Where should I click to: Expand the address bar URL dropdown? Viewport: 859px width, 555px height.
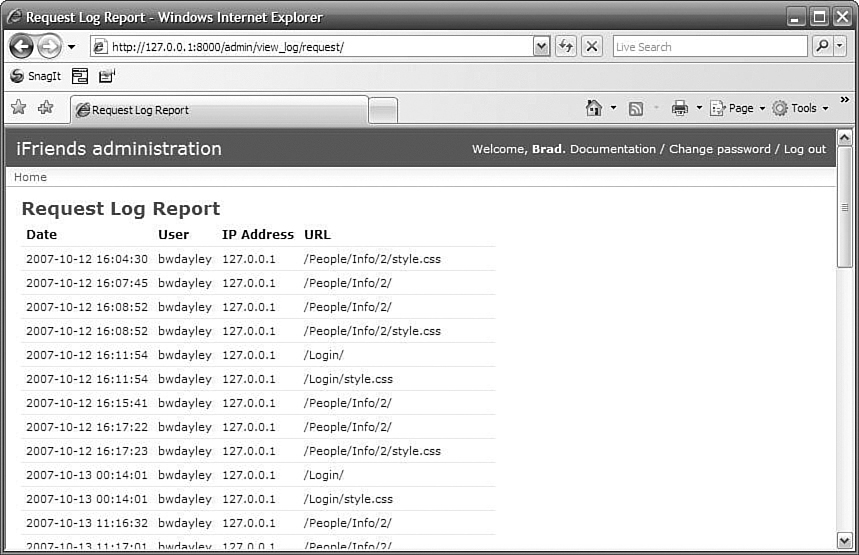tap(542, 46)
